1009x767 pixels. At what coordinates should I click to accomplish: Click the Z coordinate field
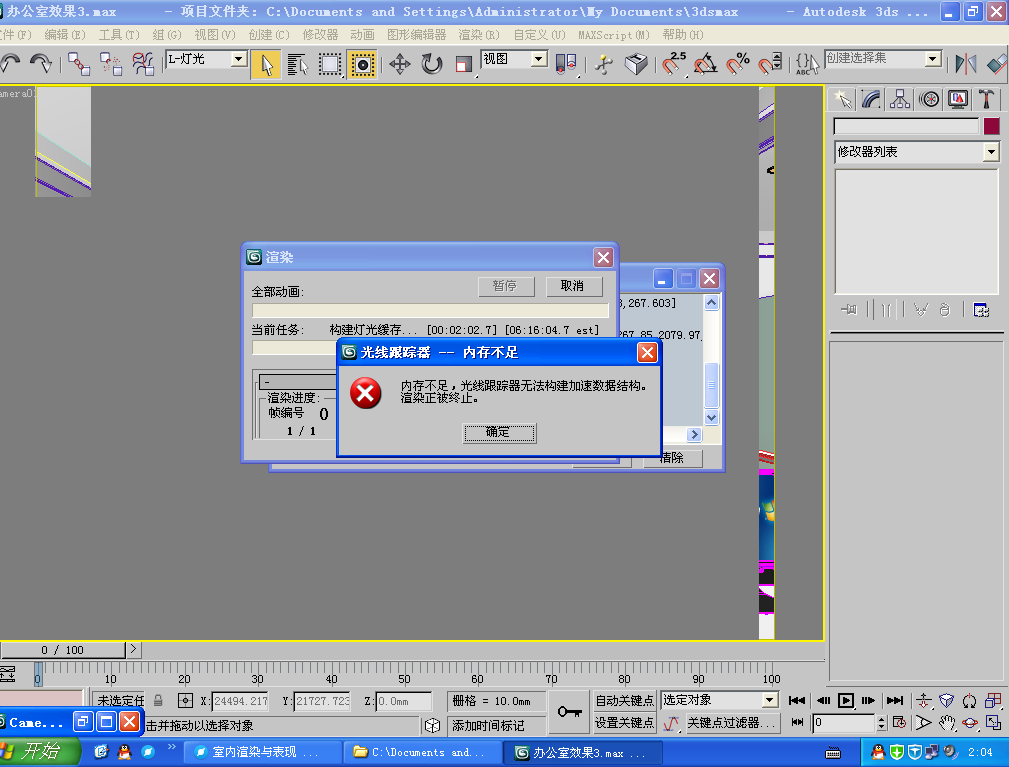(x=404, y=701)
